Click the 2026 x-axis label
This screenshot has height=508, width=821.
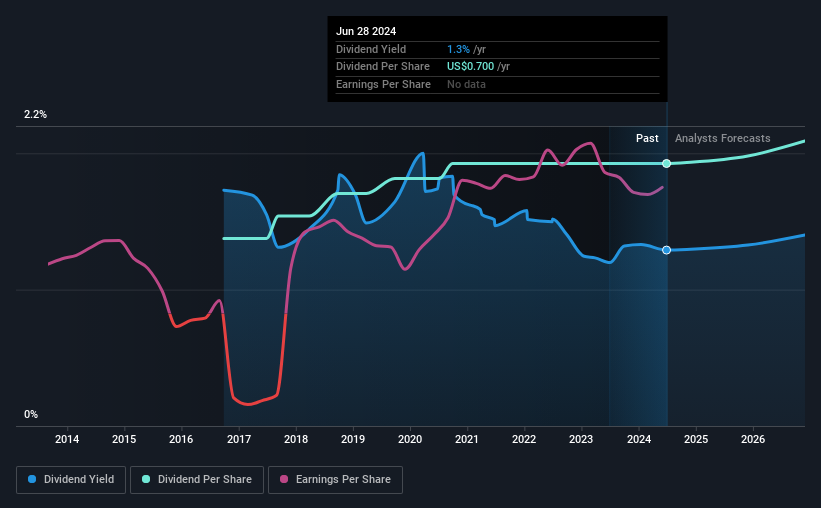753,439
